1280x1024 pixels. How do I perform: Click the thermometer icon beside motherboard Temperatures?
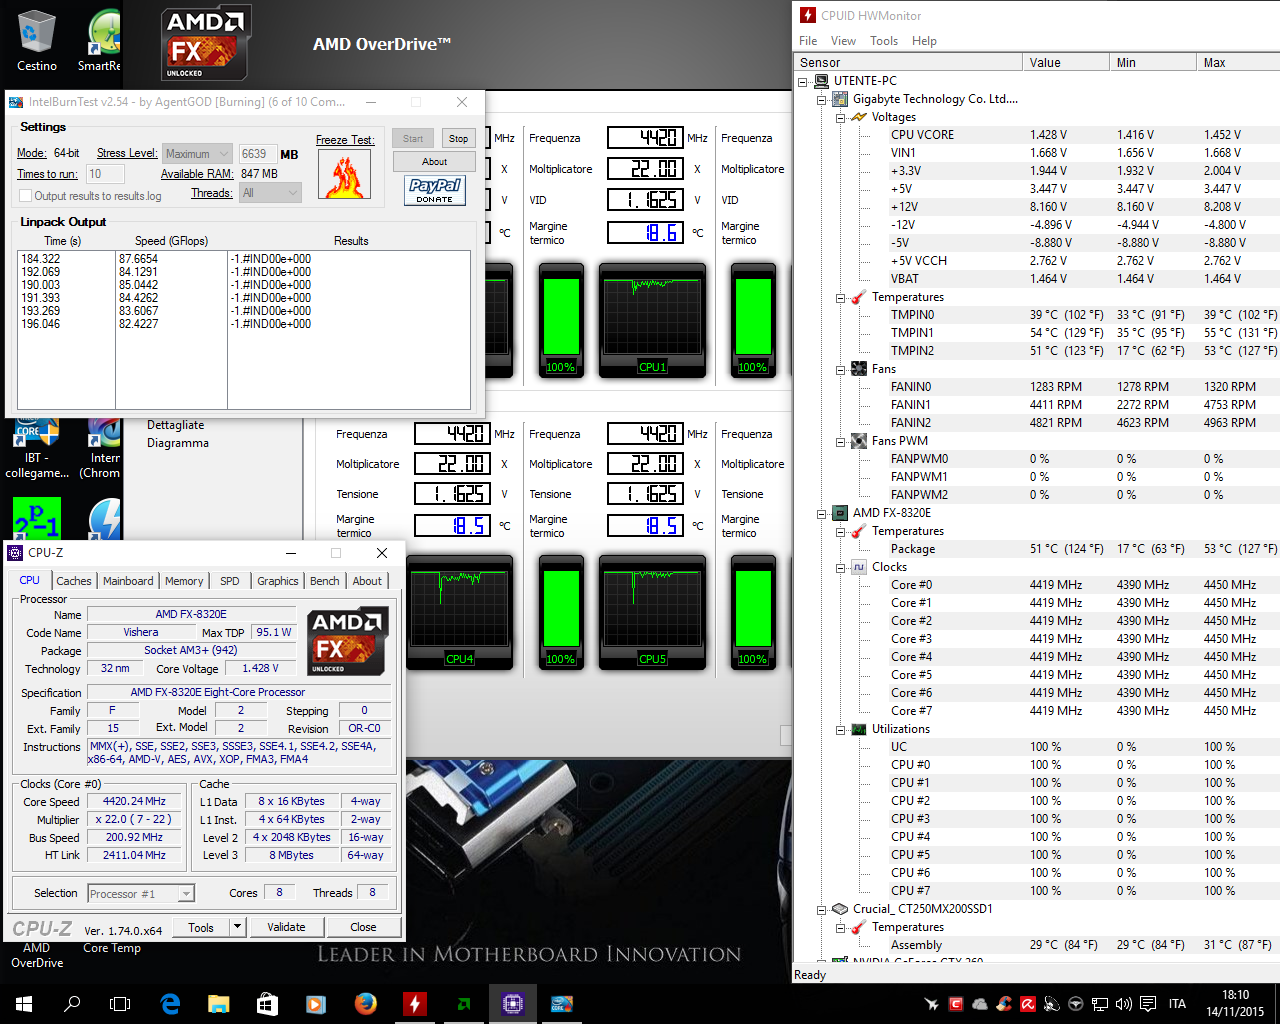859,297
